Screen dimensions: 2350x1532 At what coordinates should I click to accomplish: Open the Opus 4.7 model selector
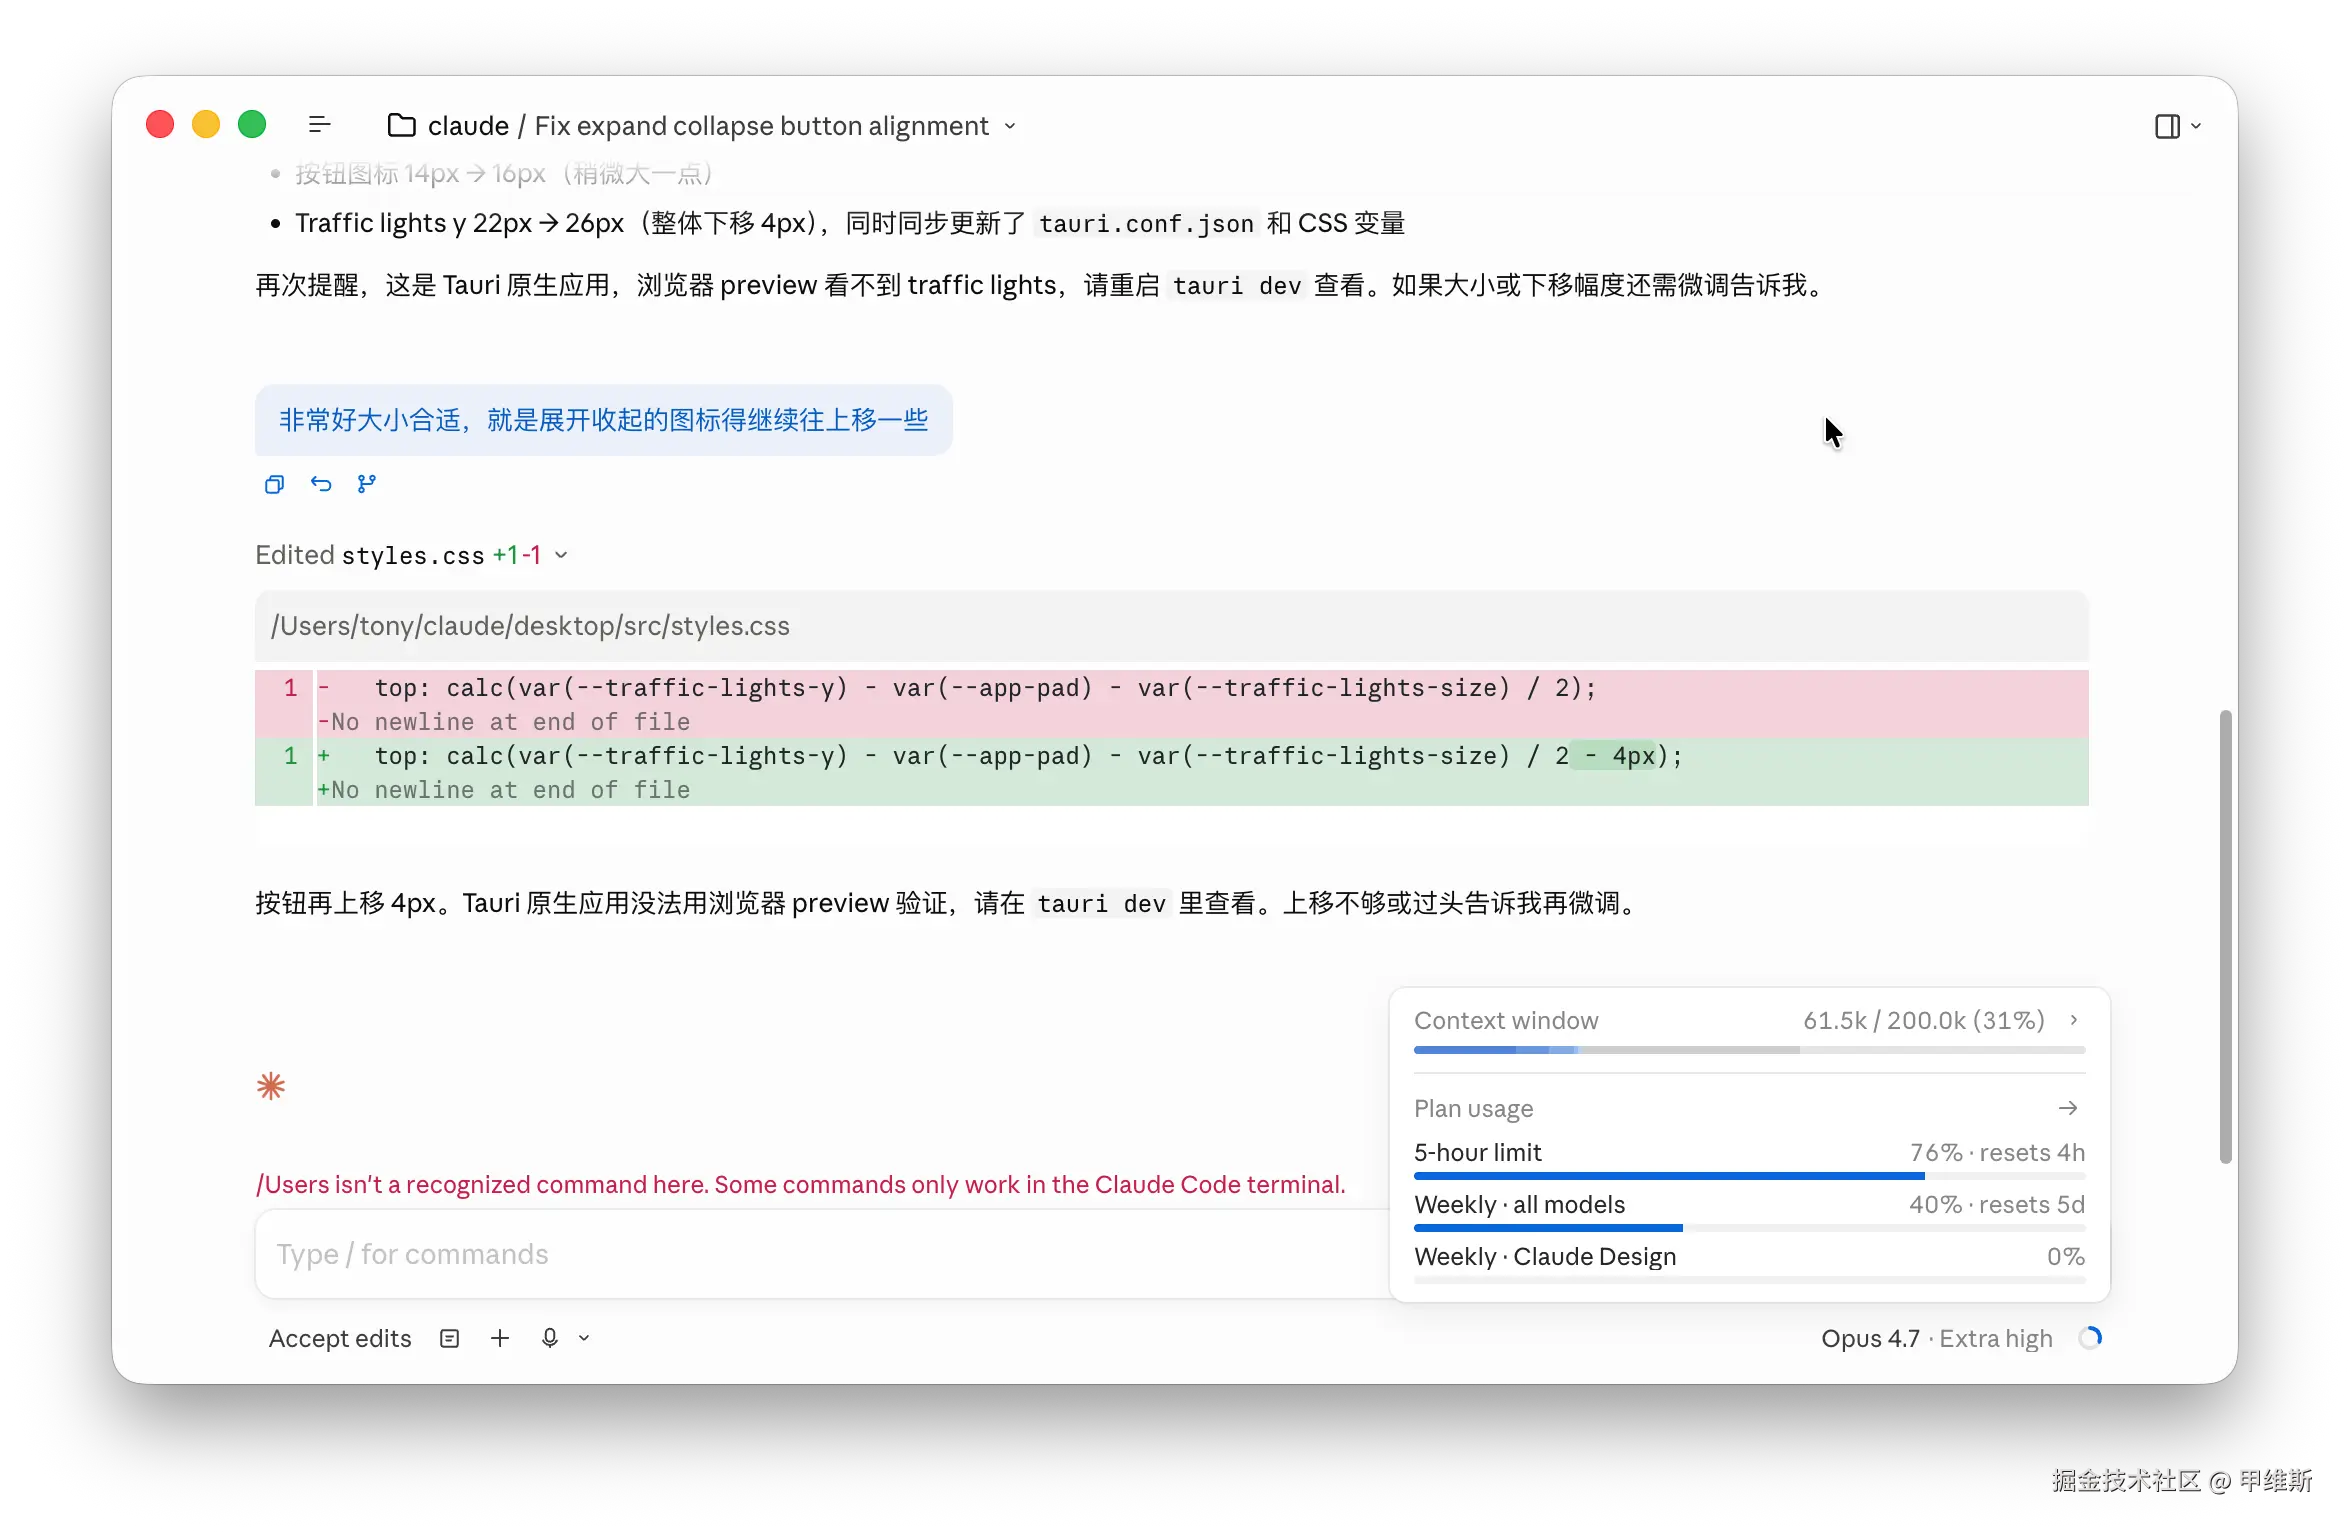click(x=1869, y=1338)
